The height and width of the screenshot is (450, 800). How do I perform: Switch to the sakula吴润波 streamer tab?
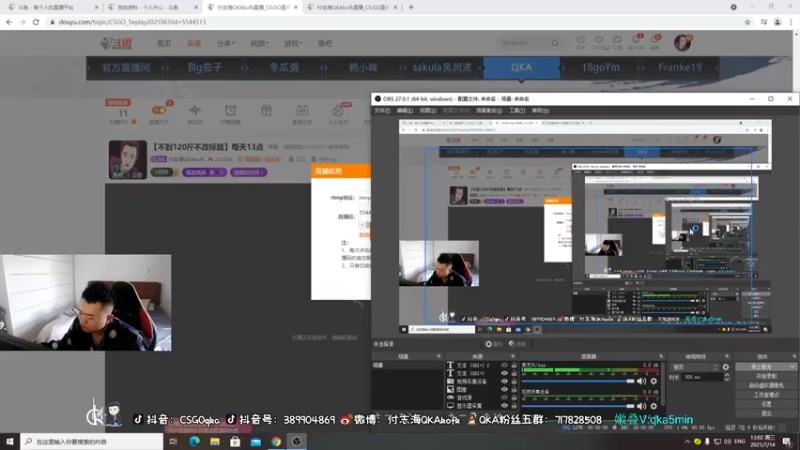442,67
